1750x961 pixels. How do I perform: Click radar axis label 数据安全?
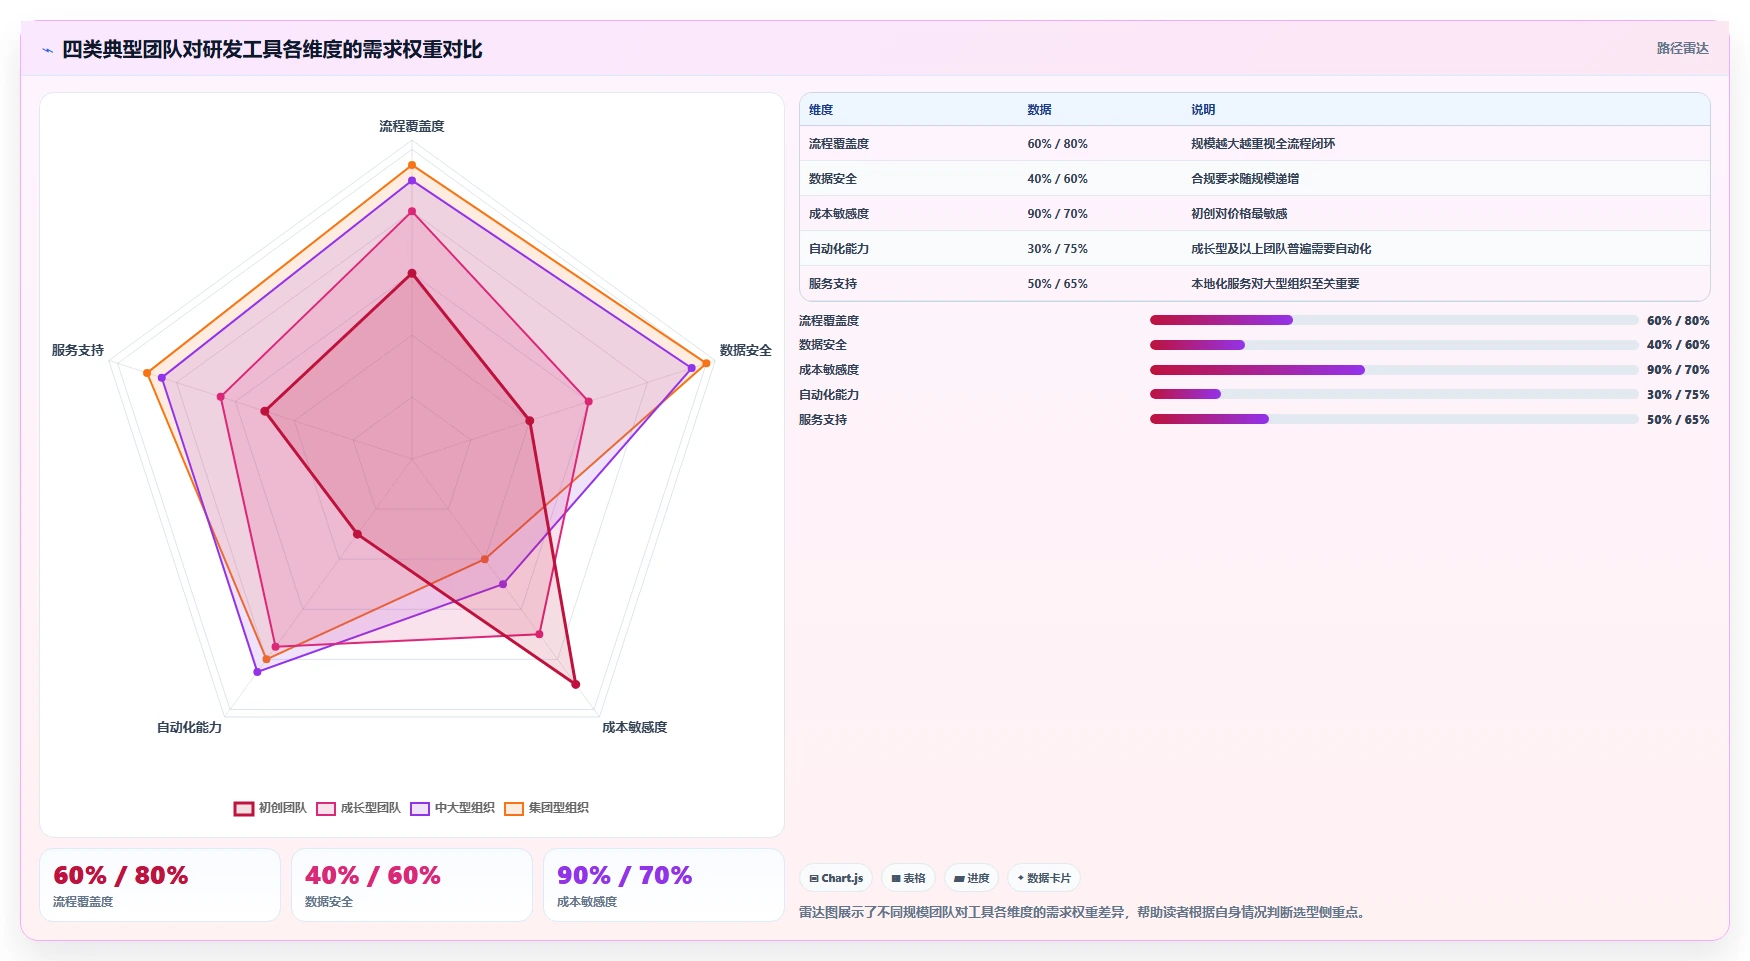point(746,350)
